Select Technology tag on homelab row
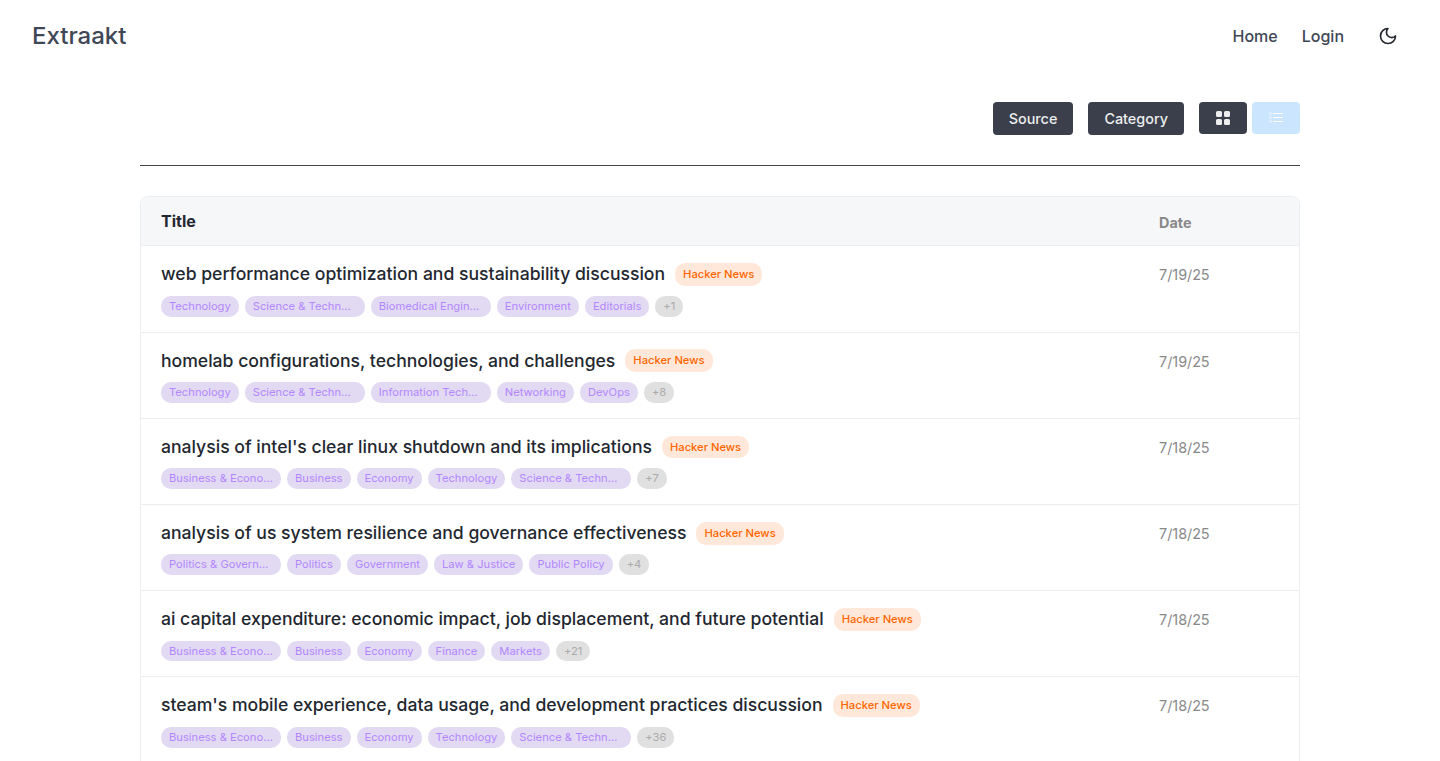The height and width of the screenshot is (761, 1440). (x=200, y=392)
